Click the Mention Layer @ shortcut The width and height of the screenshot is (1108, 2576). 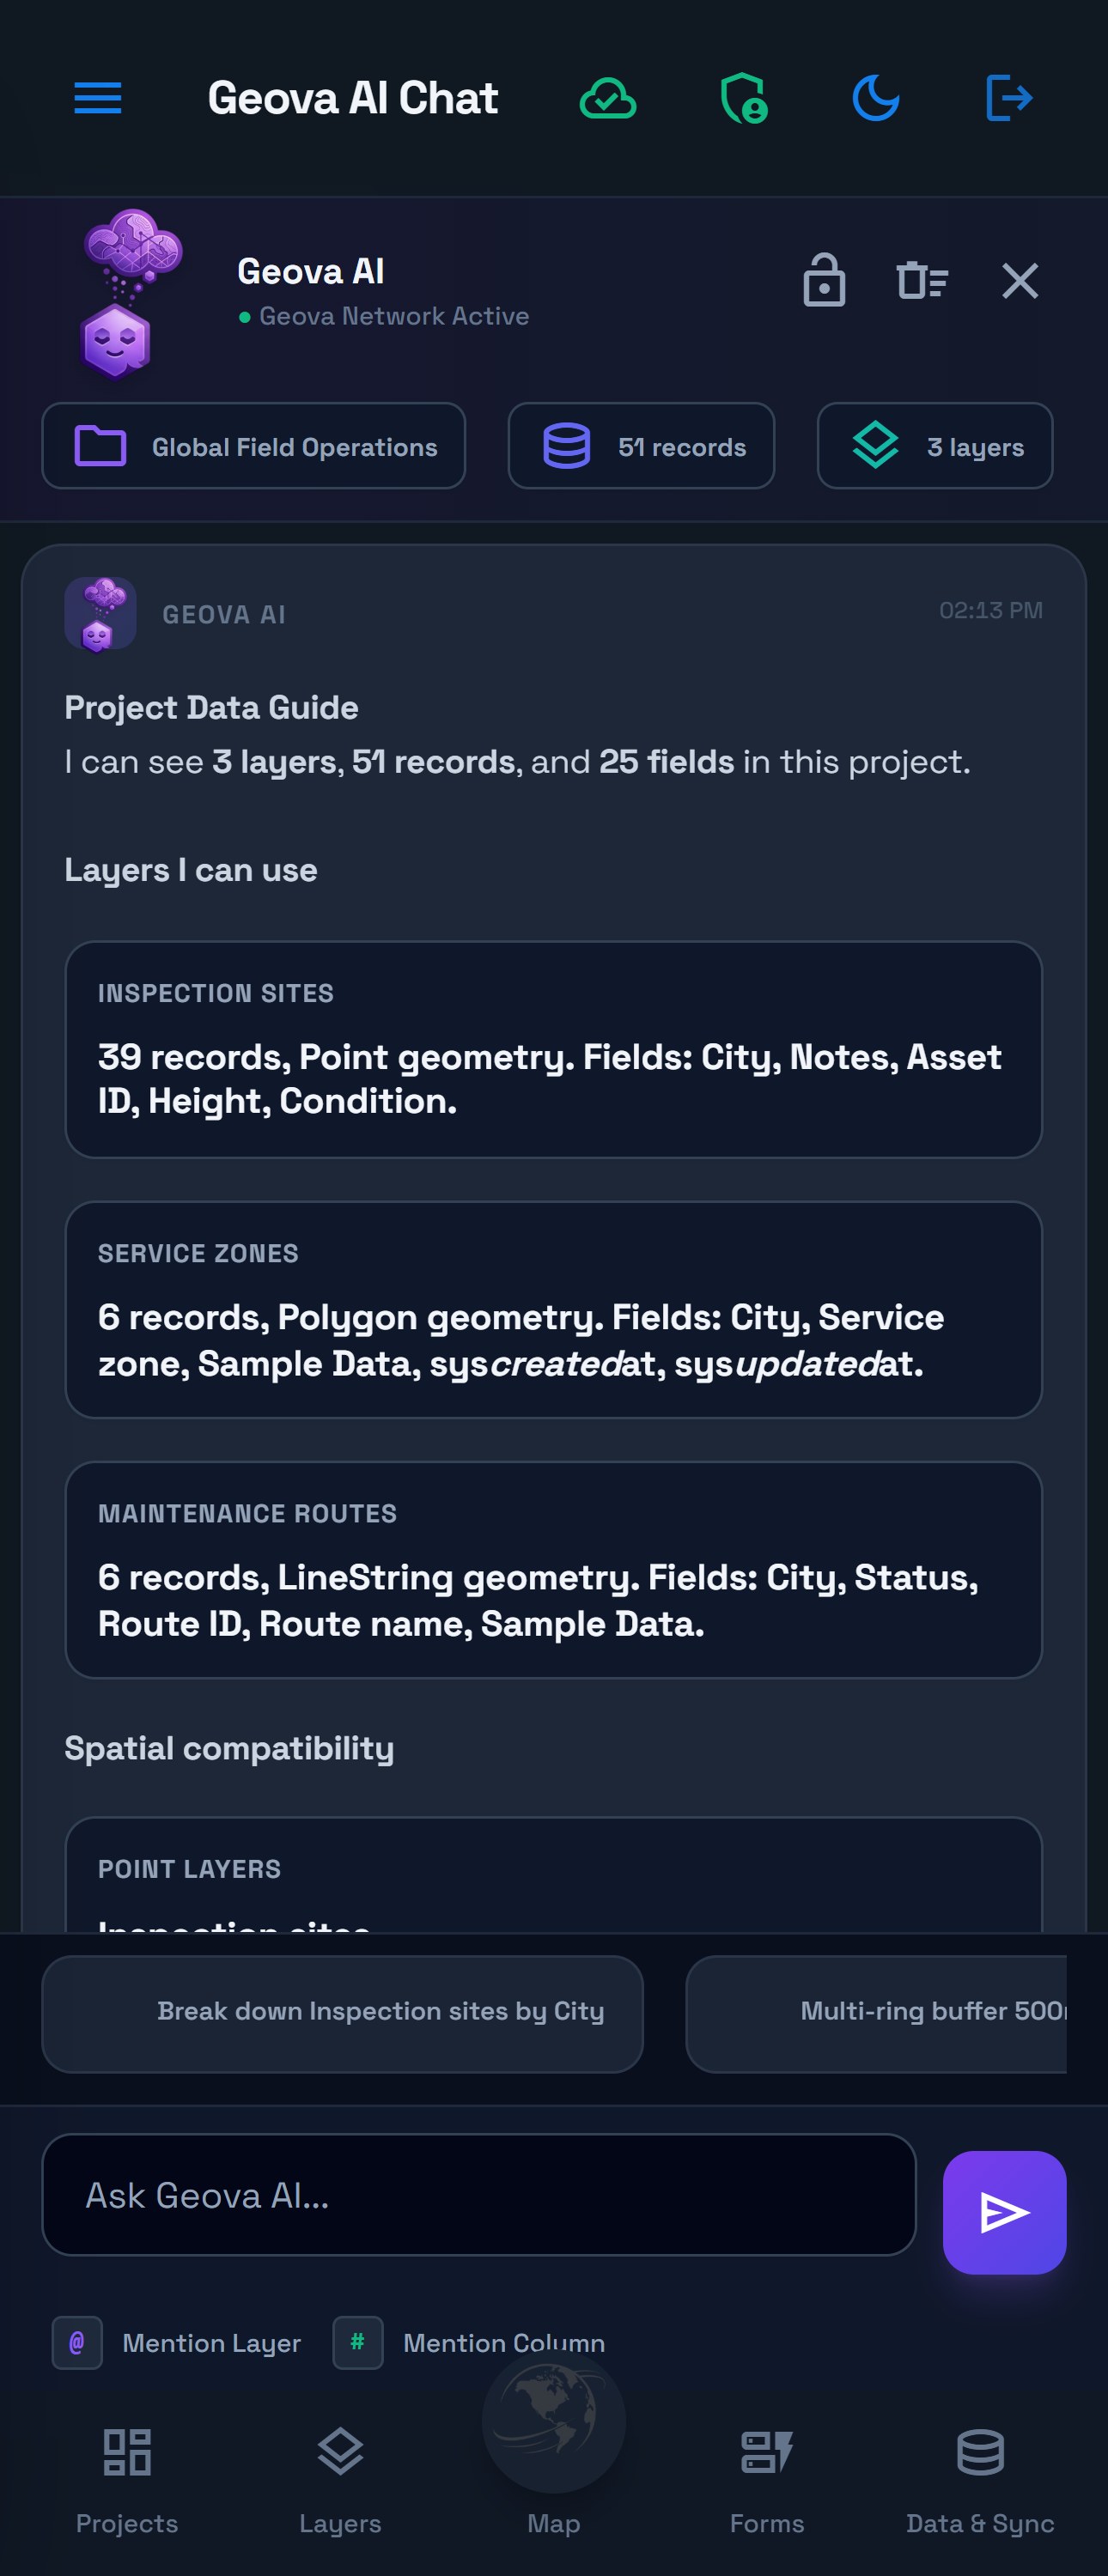click(177, 2342)
